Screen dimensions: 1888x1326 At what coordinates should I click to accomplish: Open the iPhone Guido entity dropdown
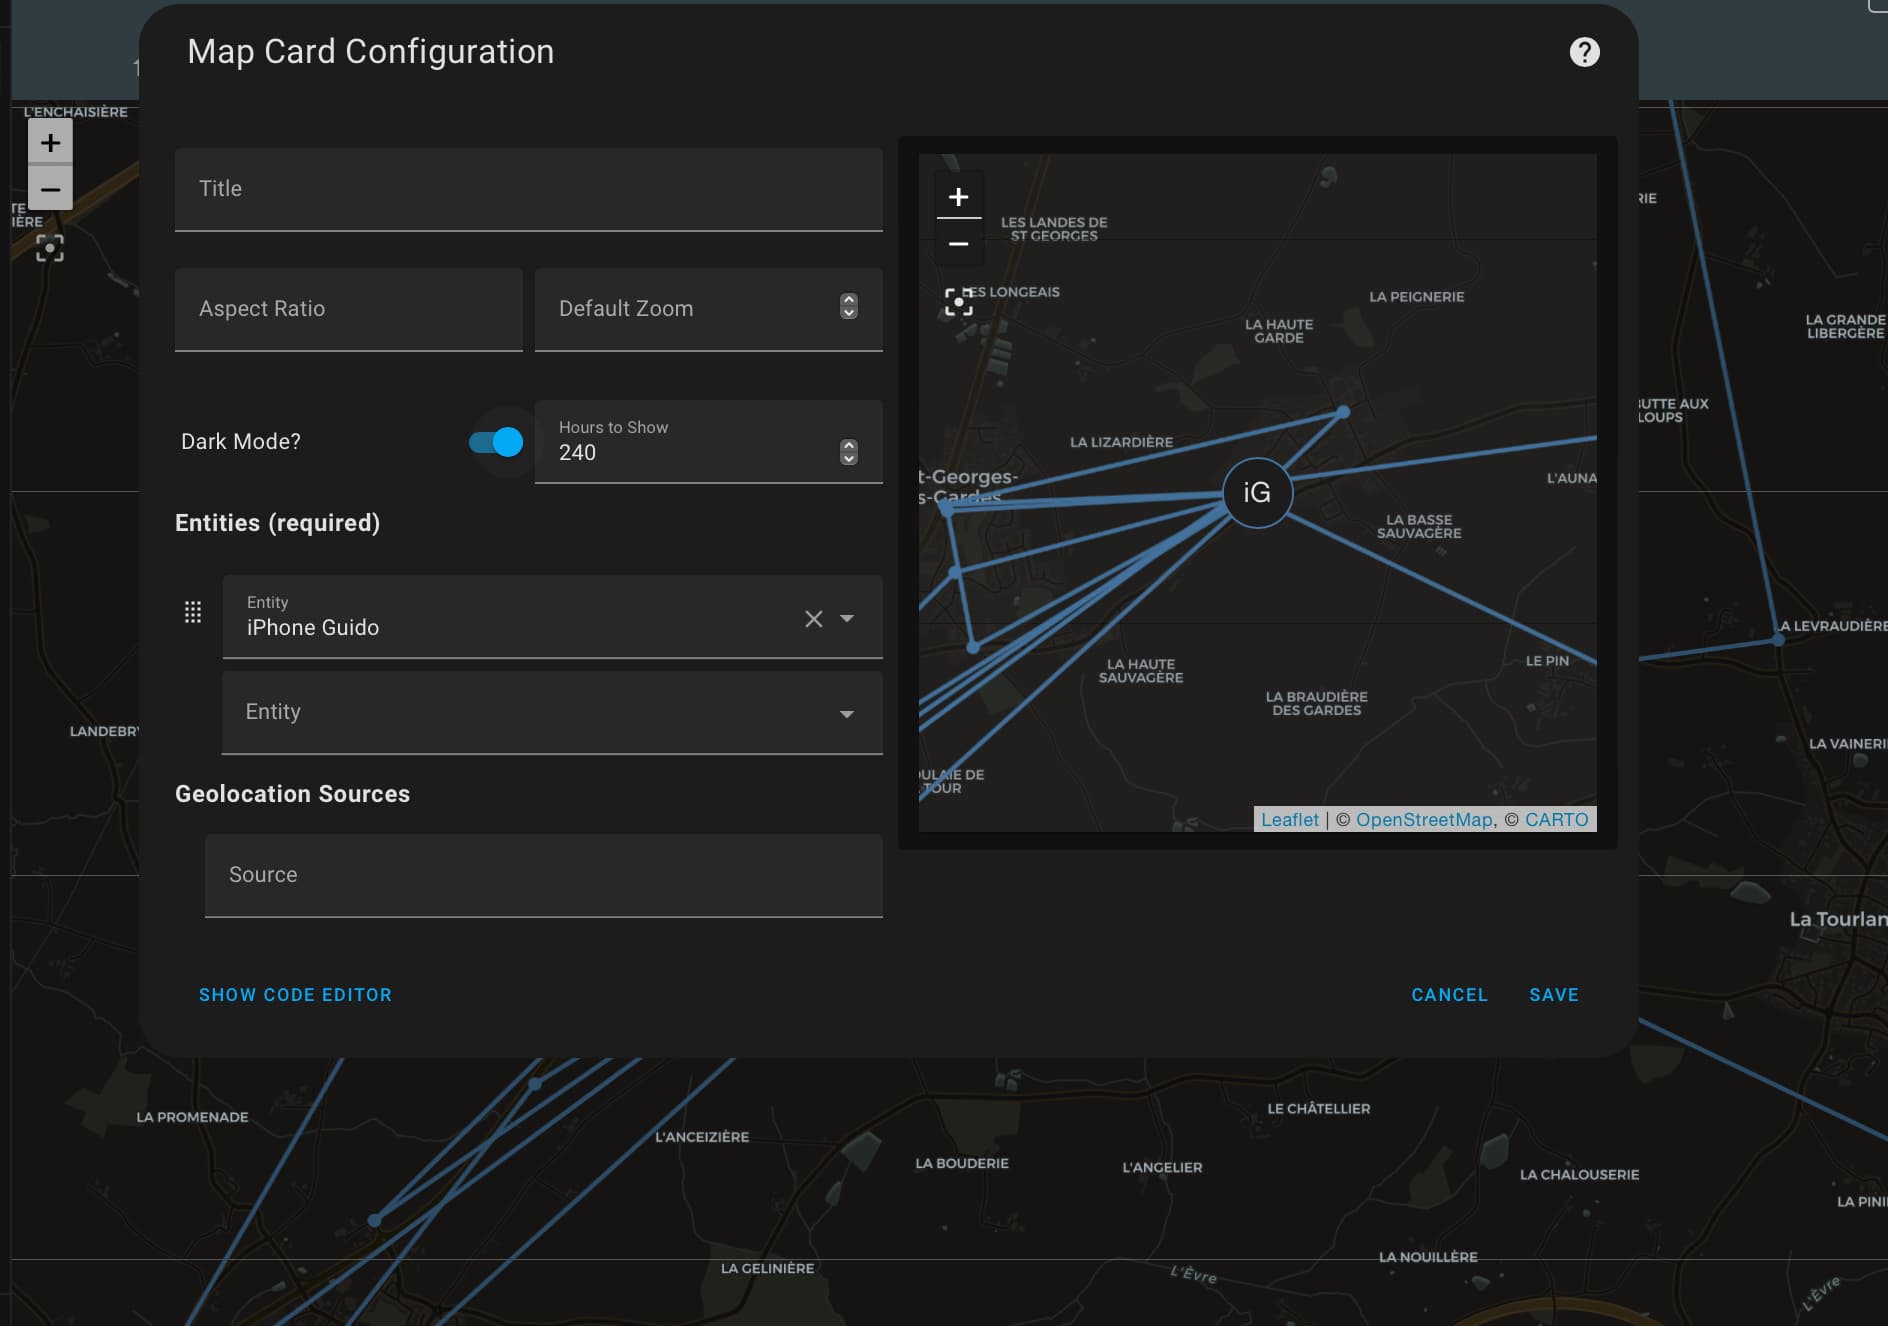click(846, 619)
